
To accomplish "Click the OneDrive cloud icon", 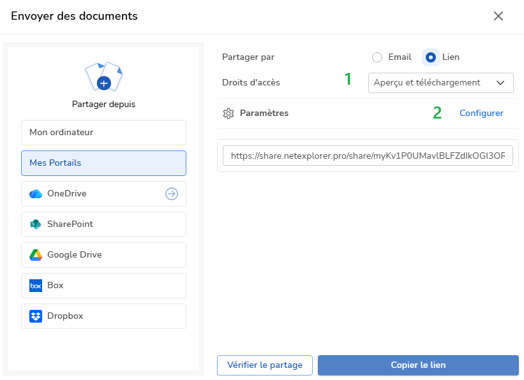I will click(x=35, y=194).
